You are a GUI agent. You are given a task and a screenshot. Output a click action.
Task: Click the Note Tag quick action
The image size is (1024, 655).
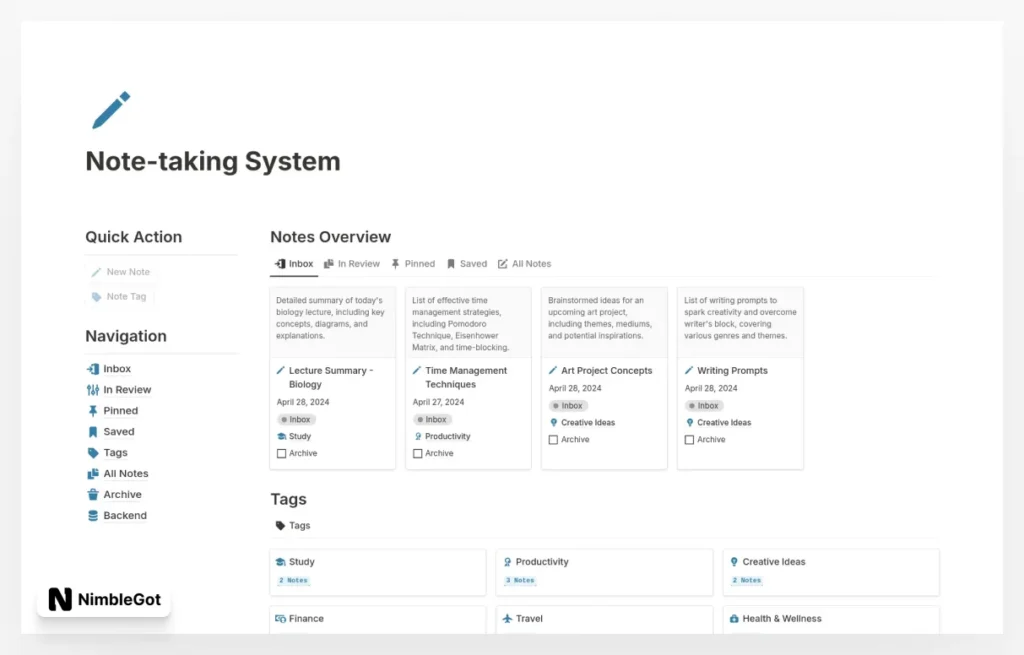(x=118, y=296)
